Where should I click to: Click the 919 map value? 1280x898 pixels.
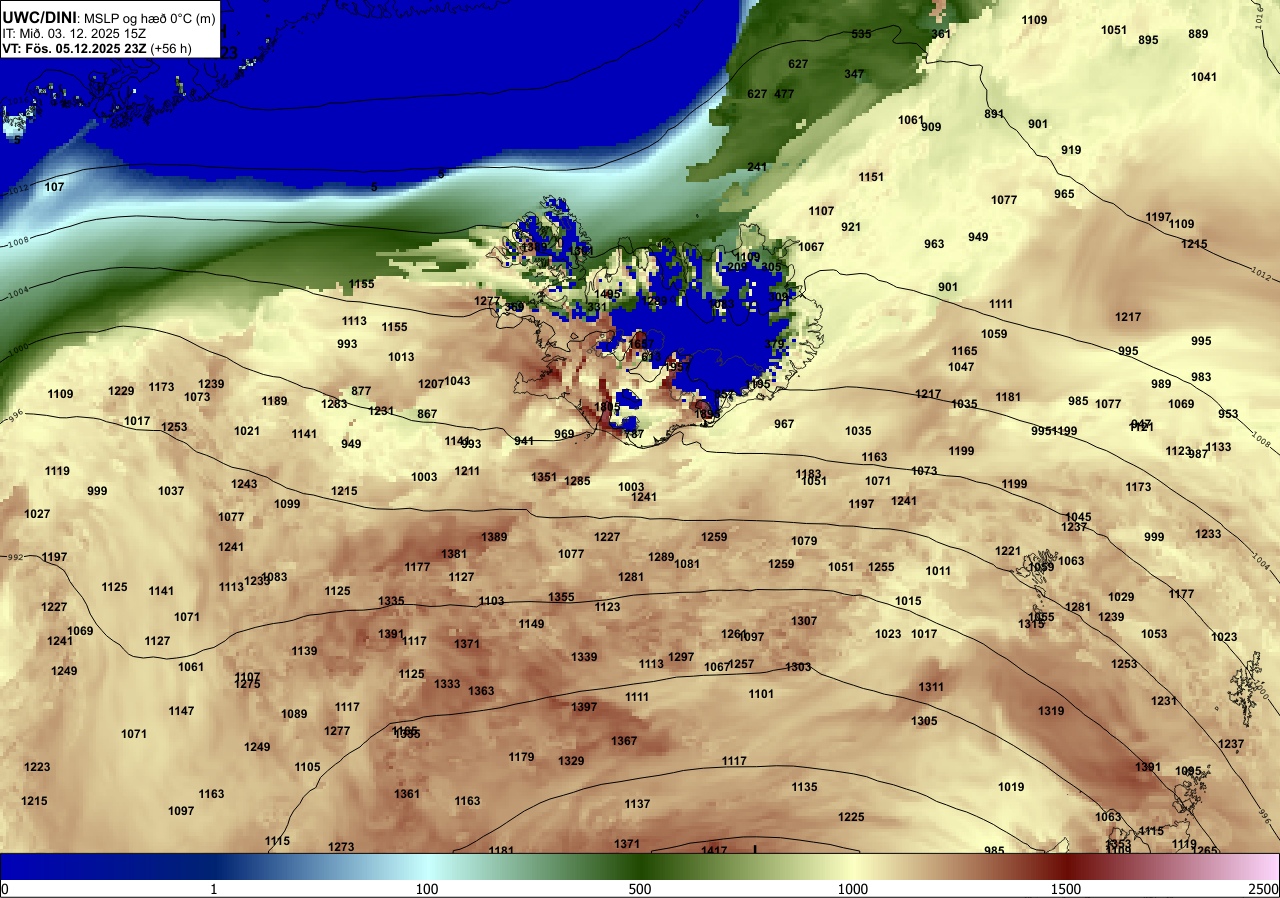[1071, 150]
